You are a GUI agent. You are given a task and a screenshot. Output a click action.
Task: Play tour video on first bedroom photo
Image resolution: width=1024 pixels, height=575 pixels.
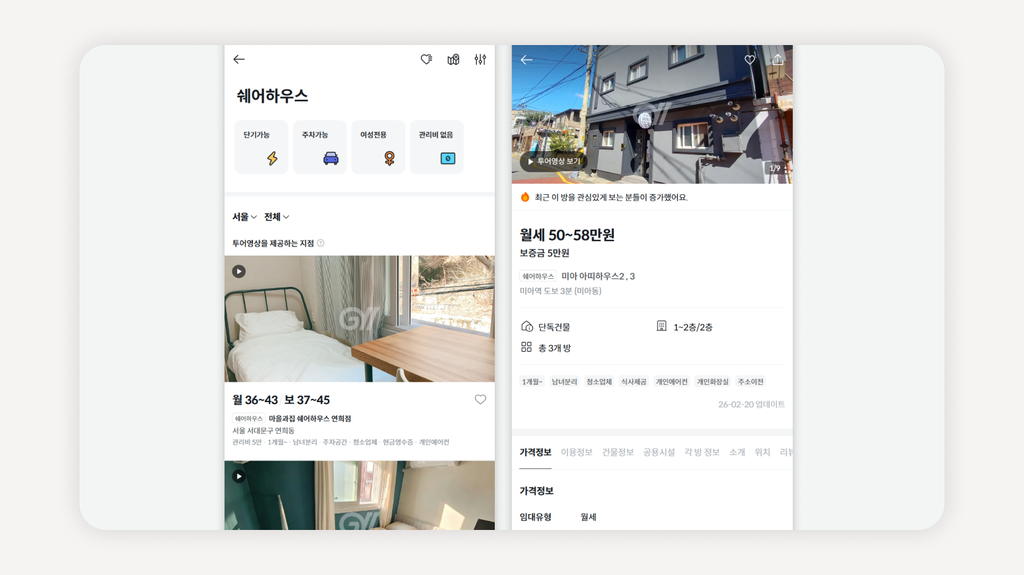[x=239, y=271]
